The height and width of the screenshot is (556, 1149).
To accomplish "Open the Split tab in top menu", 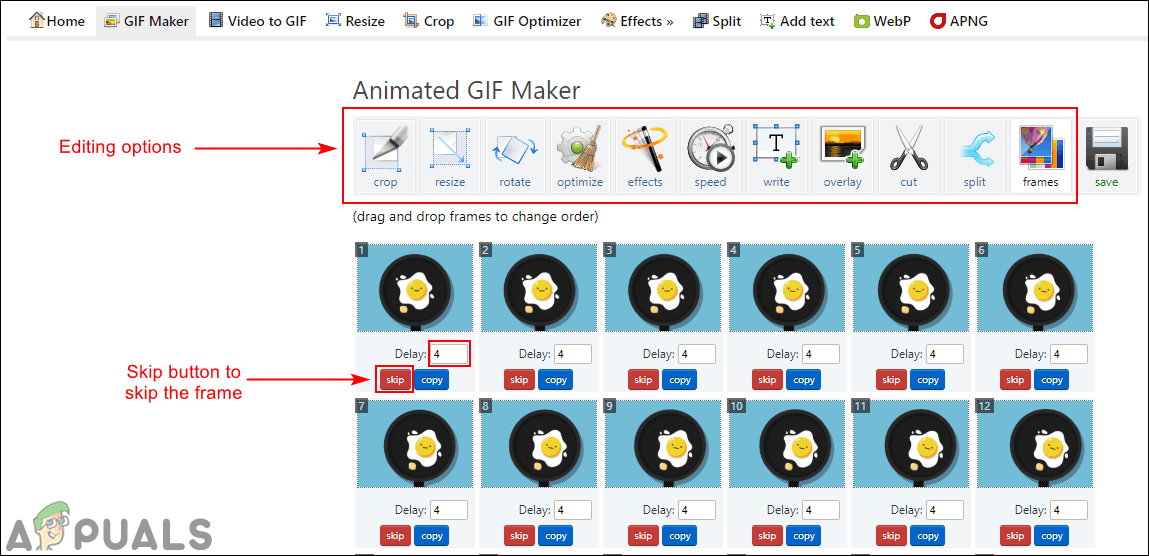I will 719,21.
